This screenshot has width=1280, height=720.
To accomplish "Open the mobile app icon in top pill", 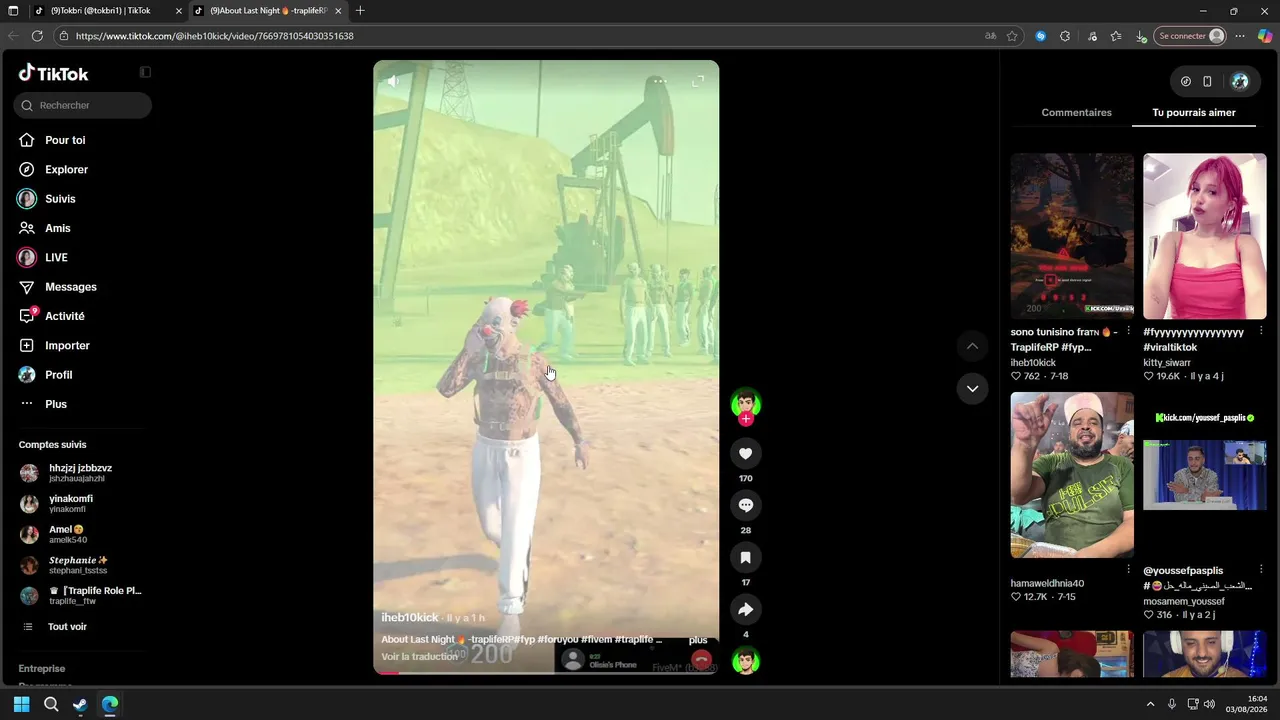I will point(1207,81).
